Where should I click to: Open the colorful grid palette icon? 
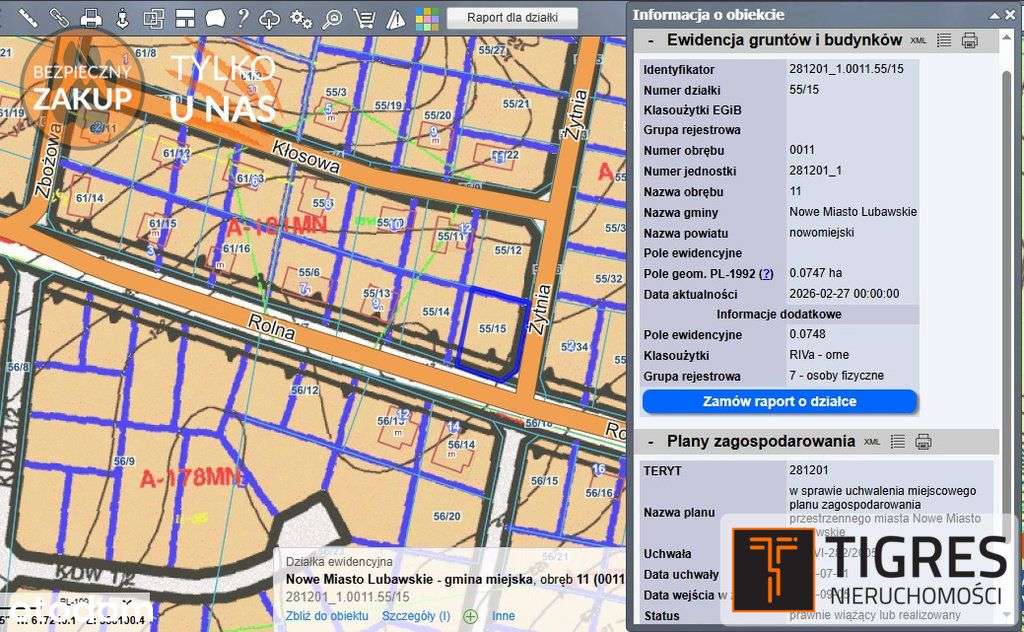427,19
